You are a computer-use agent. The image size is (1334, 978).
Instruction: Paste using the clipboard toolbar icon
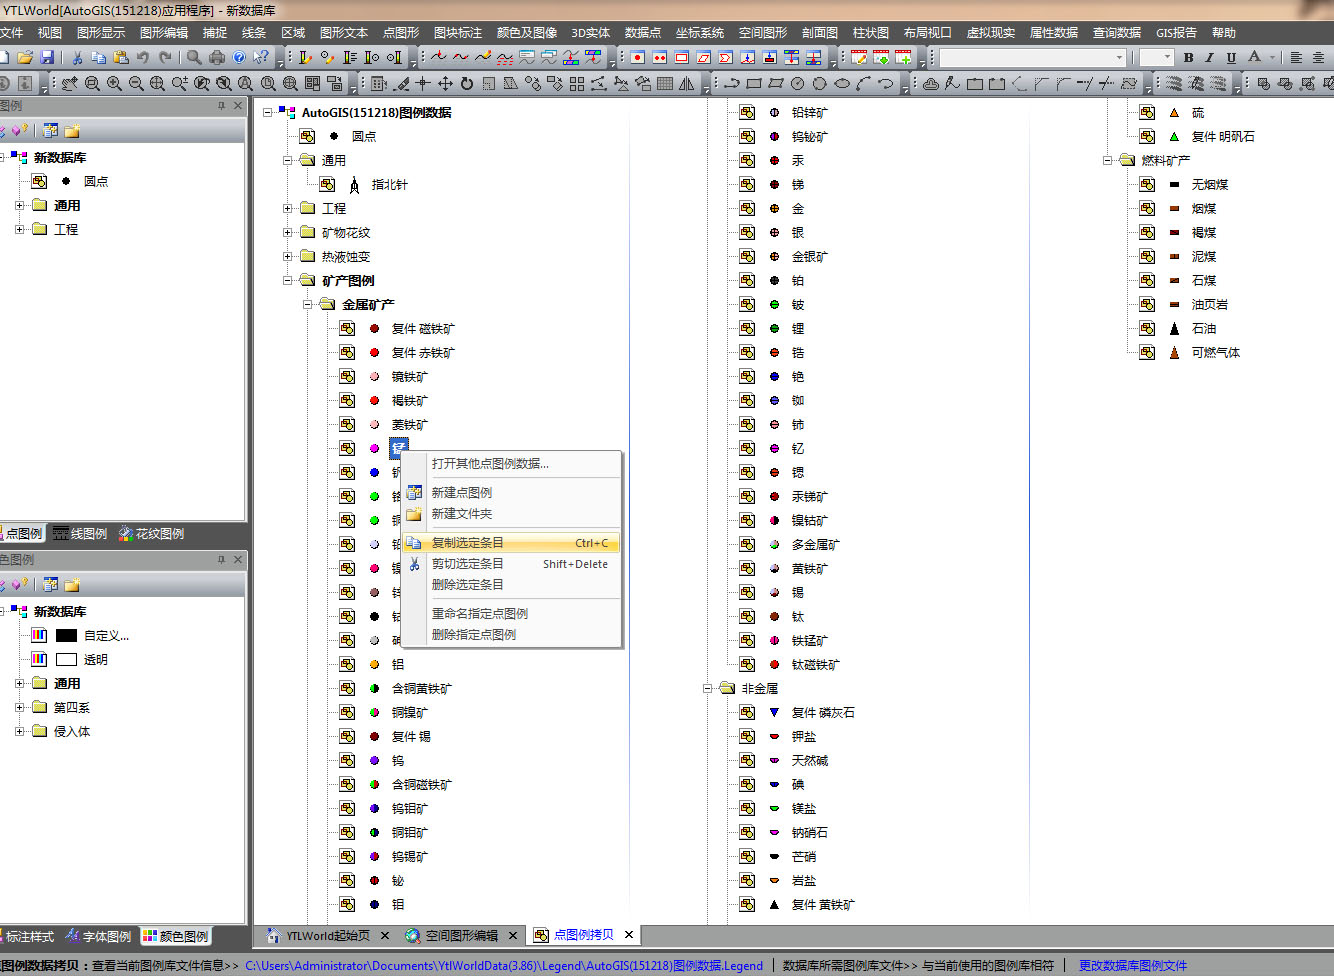pos(121,57)
